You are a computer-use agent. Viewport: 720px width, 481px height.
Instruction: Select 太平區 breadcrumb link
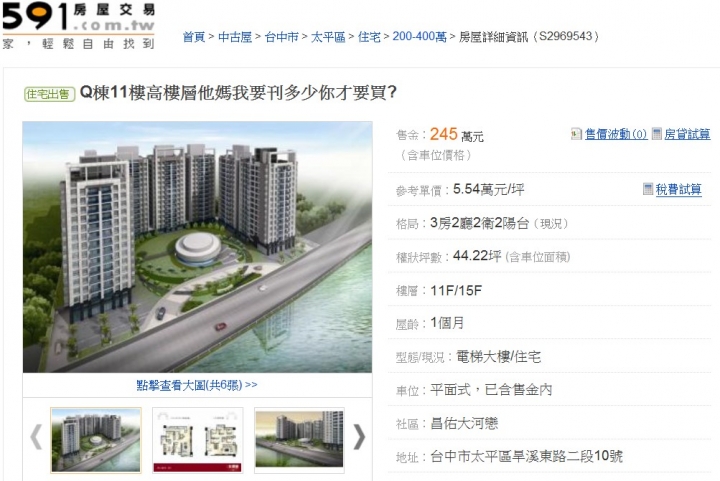328,37
